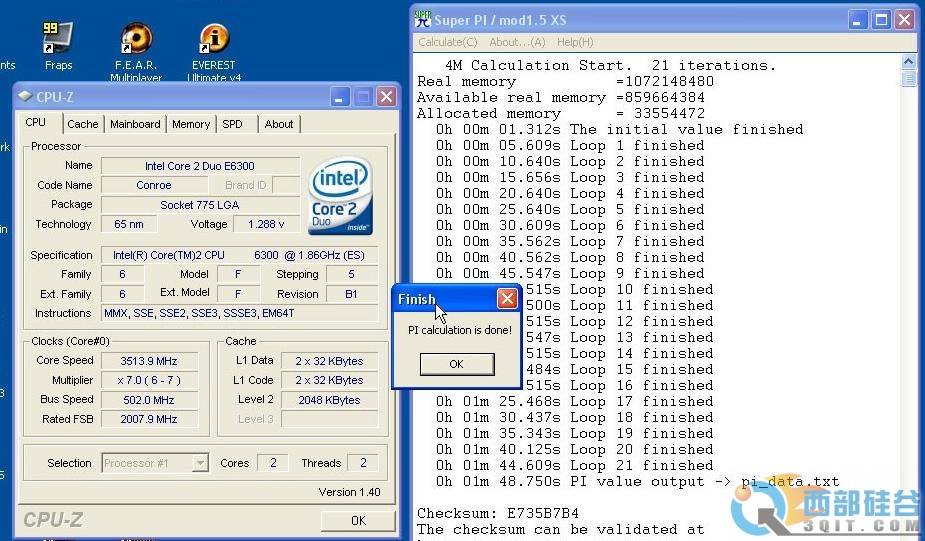Open F.E.A.R. Multiplayer desktop icon
This screenshot has width=925, height=541.
(136, 51)
